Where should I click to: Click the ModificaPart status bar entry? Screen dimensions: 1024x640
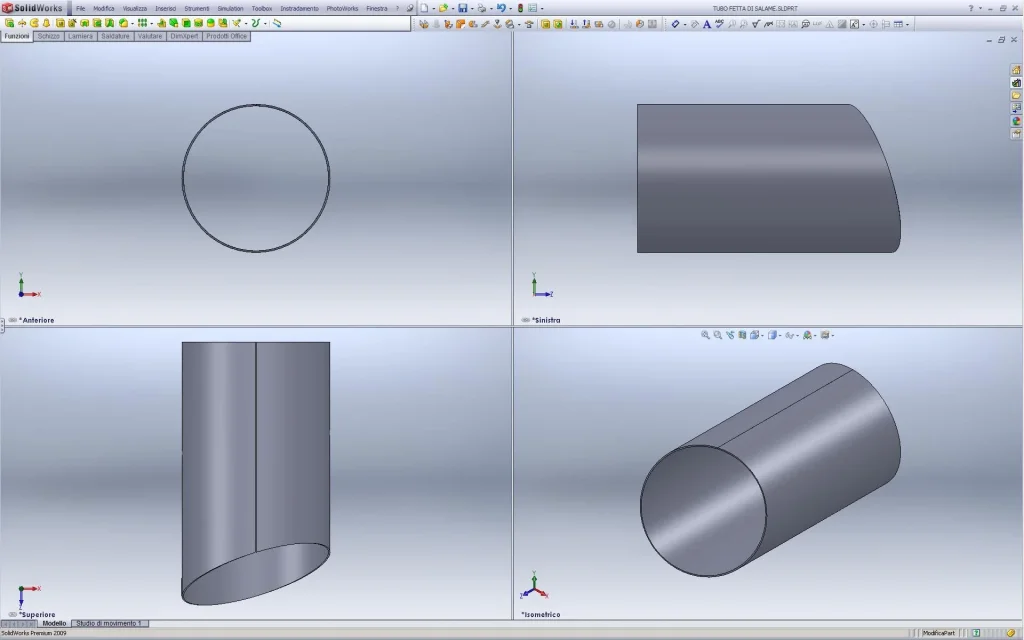(x=938, y=633)
